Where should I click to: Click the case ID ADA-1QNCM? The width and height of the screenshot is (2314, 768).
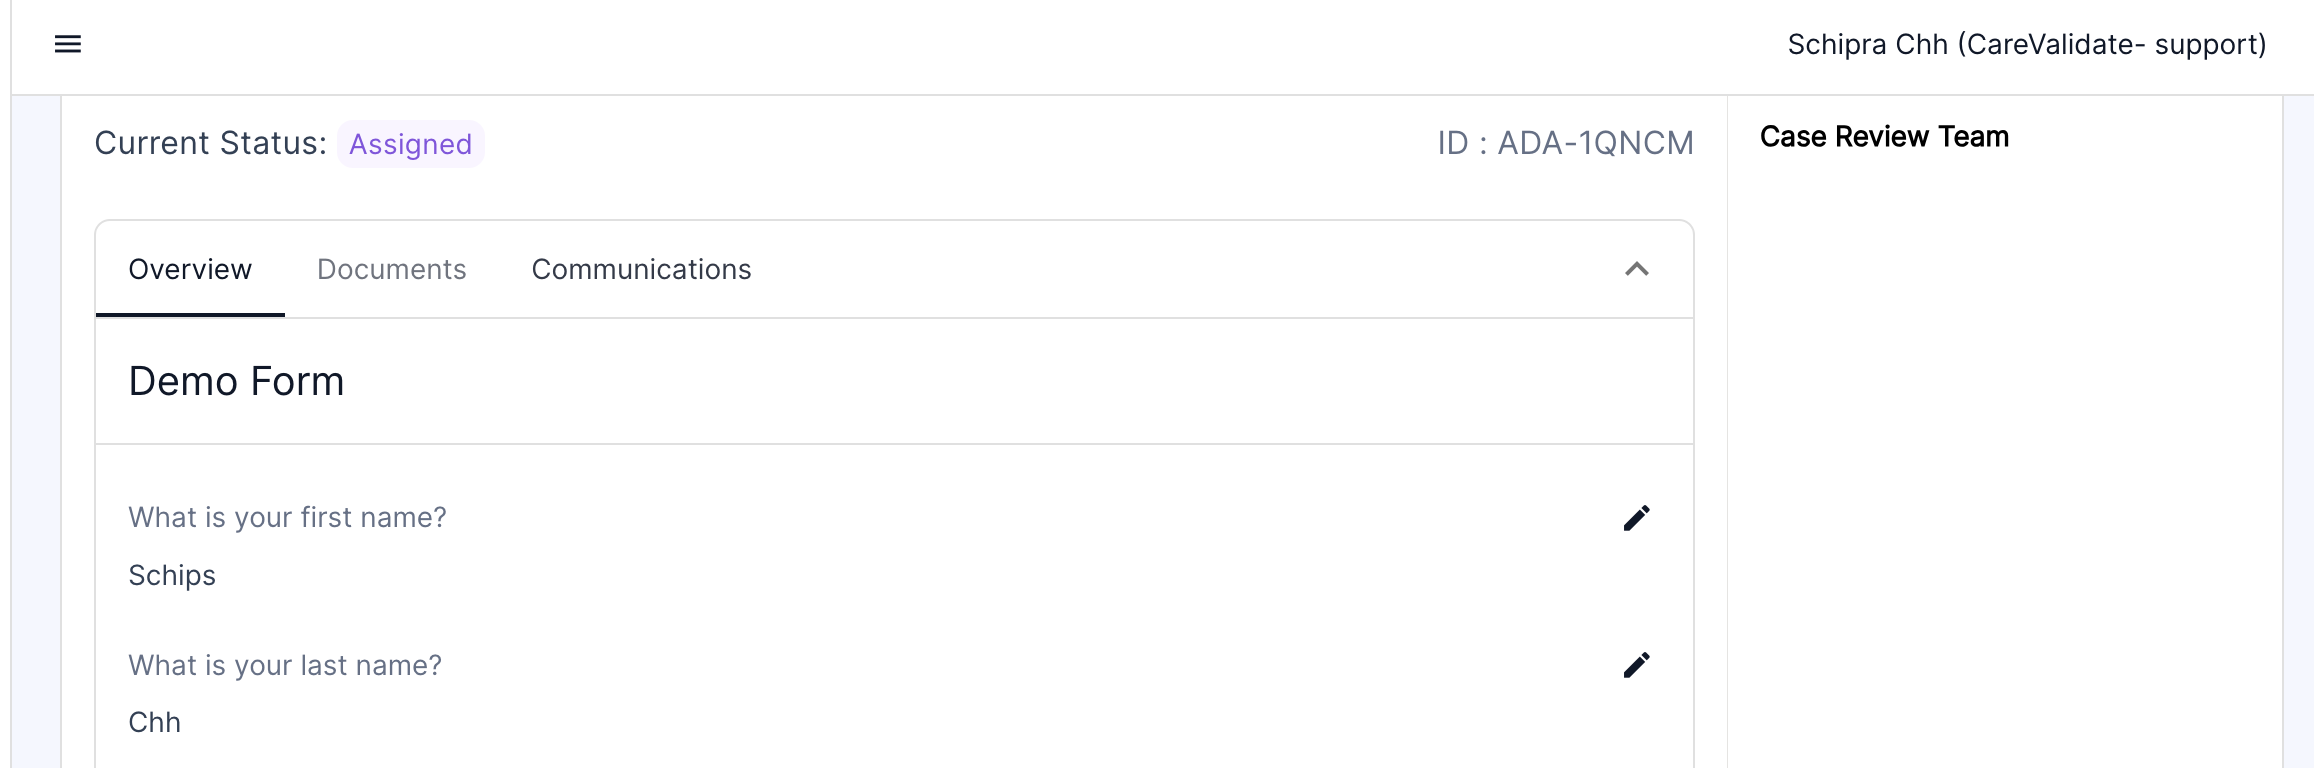1566,143
